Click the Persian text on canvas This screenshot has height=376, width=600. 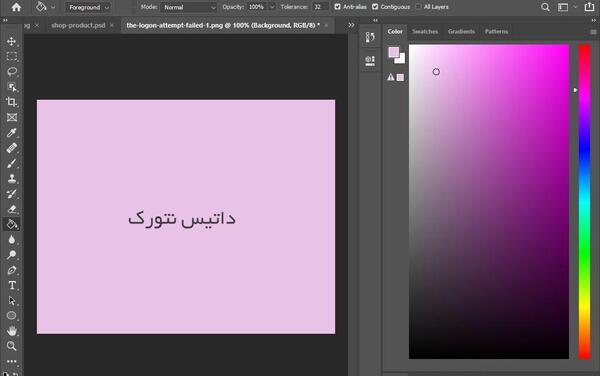pos(182,219)
